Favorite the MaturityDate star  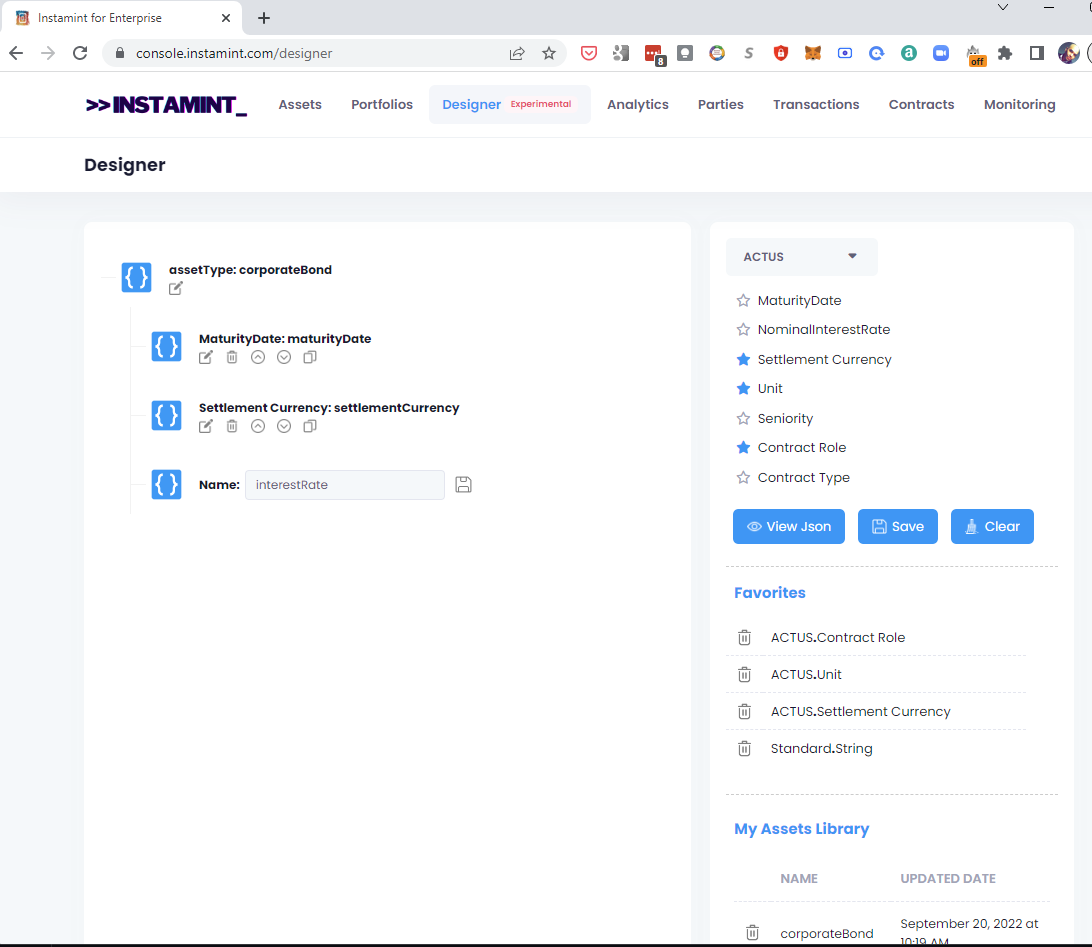point(743,301)
